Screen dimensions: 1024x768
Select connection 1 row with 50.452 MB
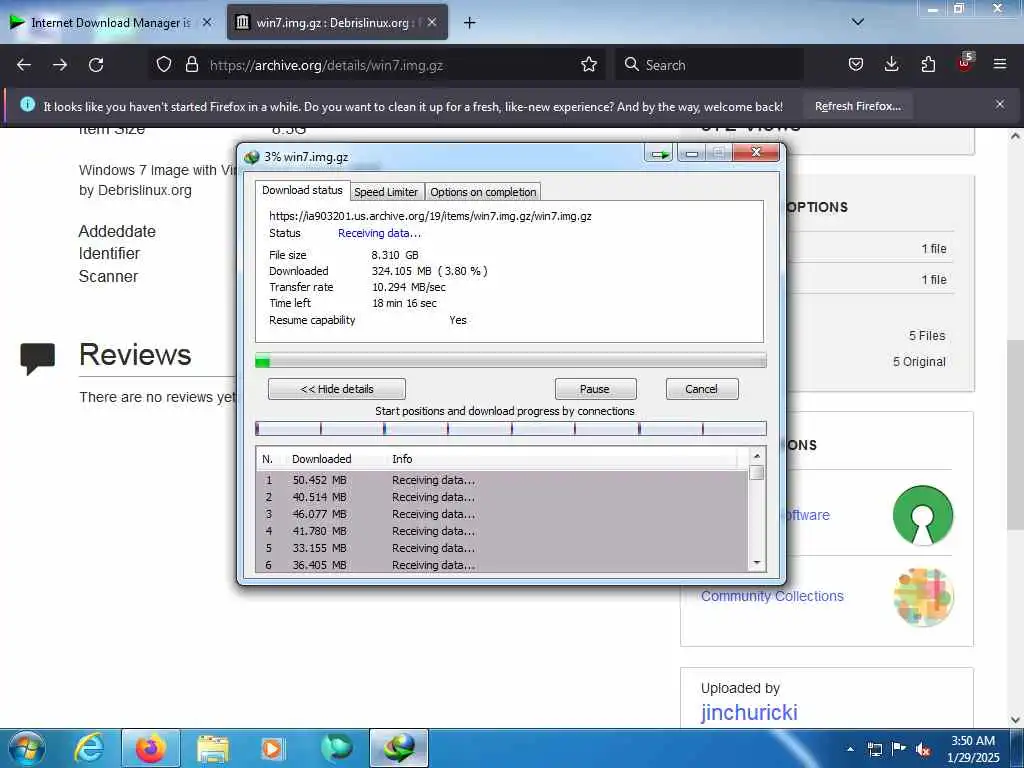(502, 480)
